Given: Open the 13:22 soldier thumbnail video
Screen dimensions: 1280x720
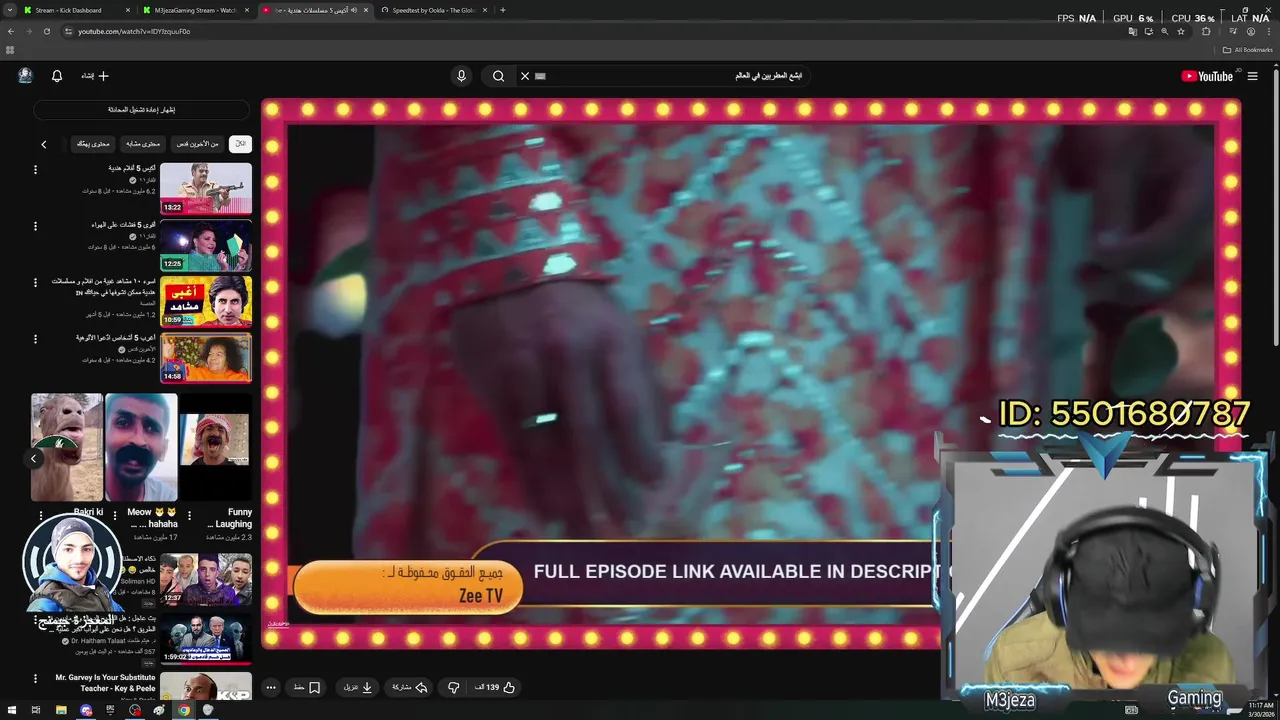Looking at the screenshot, I should point(206,188).
